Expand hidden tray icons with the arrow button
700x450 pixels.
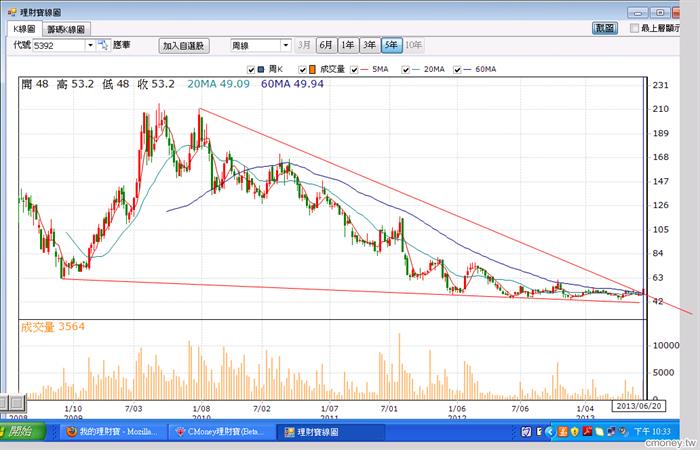click(x=550, y=432)
